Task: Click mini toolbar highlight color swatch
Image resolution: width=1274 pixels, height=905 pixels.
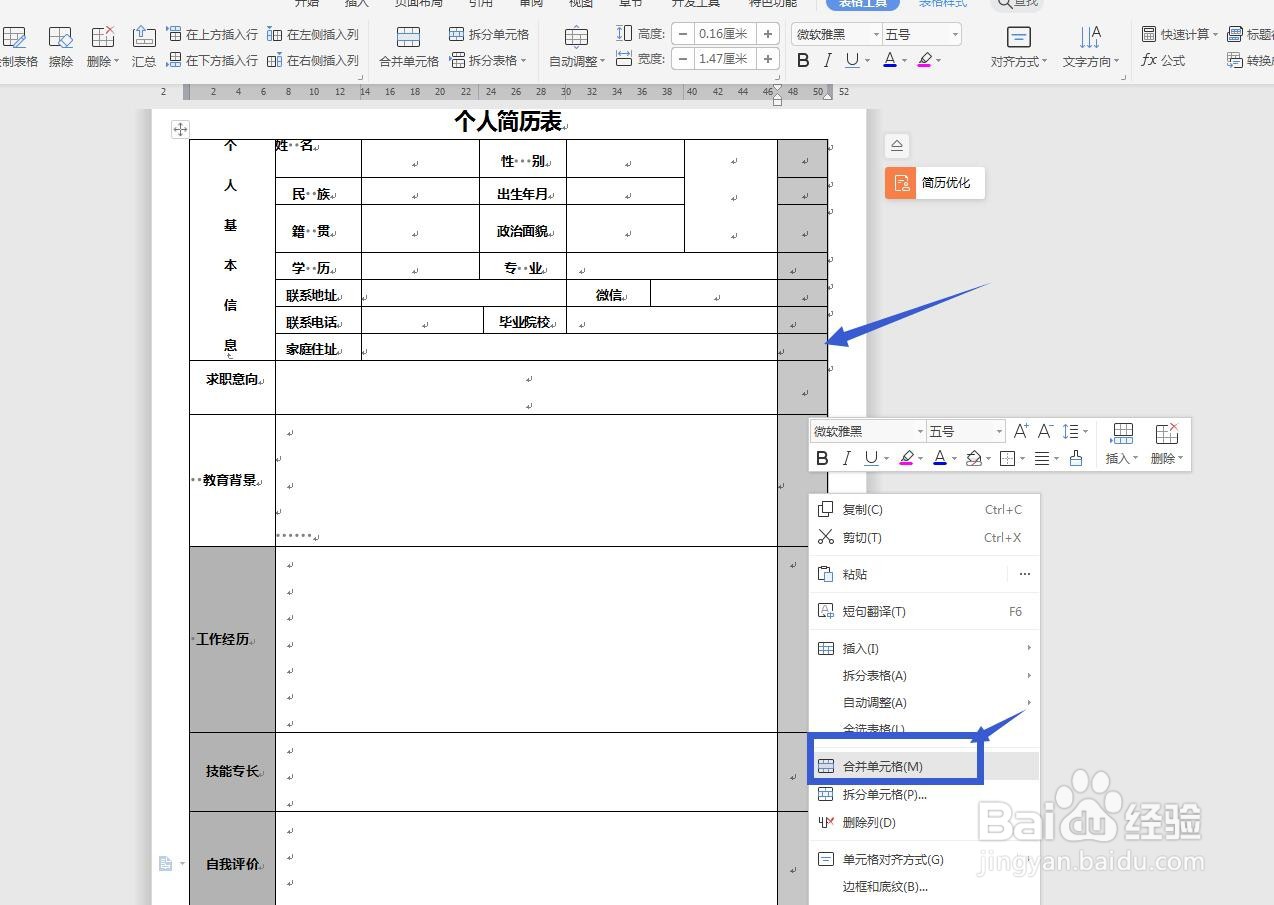Action: click(x=906, y=458)
